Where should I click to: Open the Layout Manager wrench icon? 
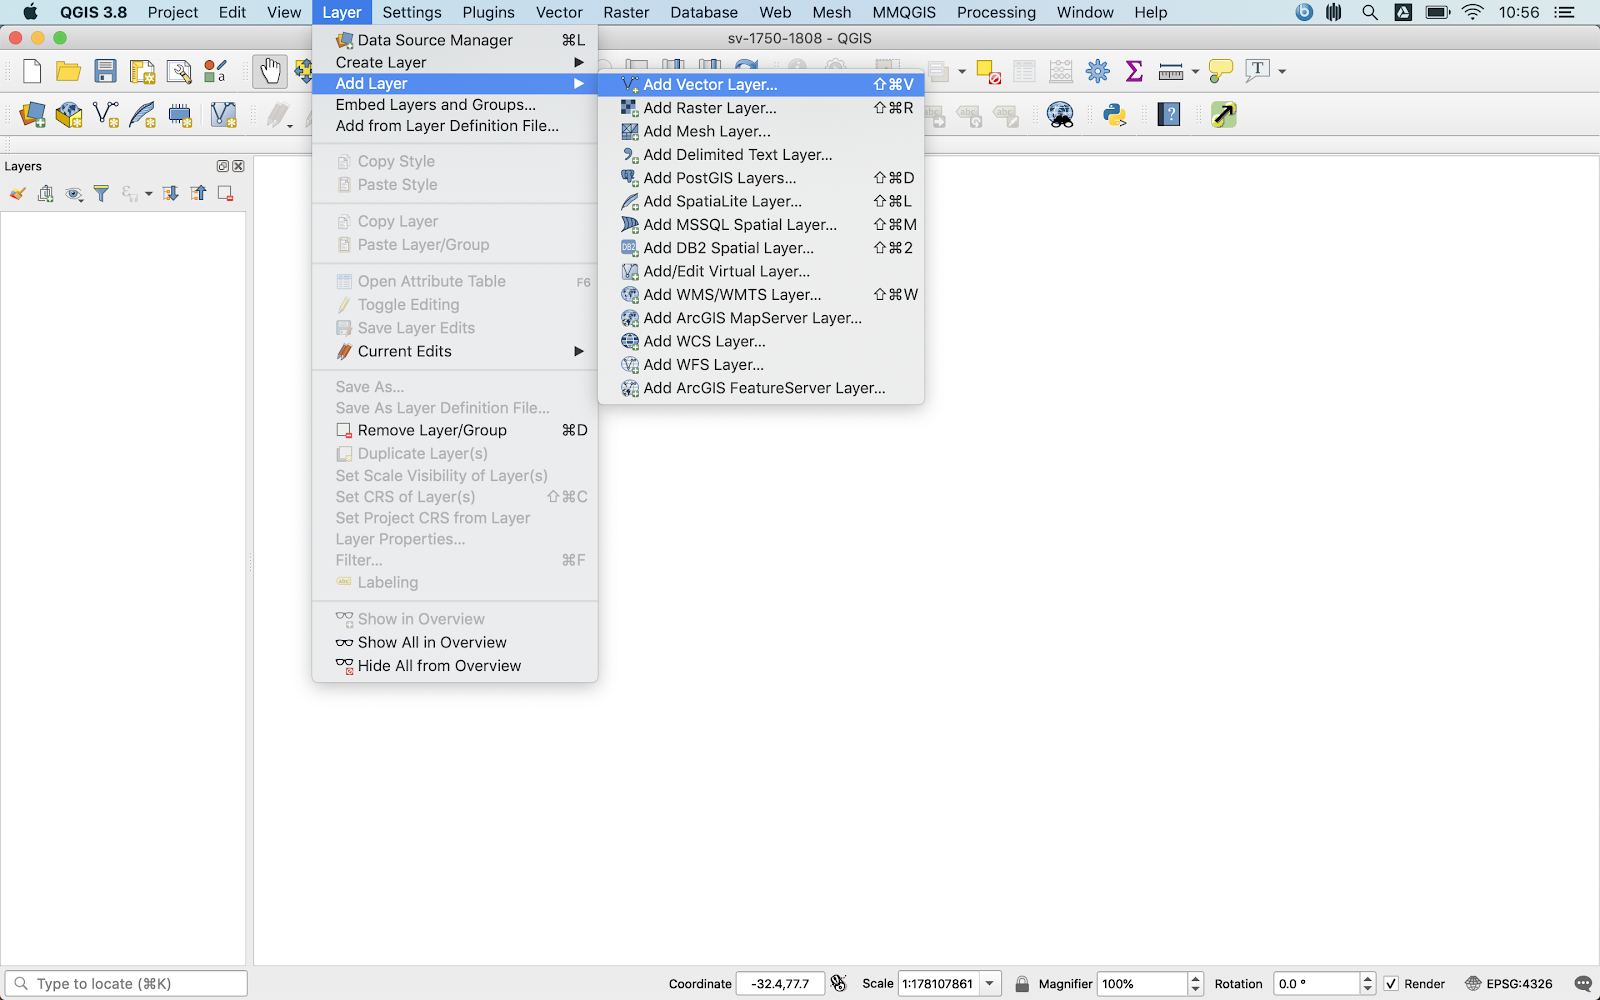pyautogui.click(x=179, y=71)
